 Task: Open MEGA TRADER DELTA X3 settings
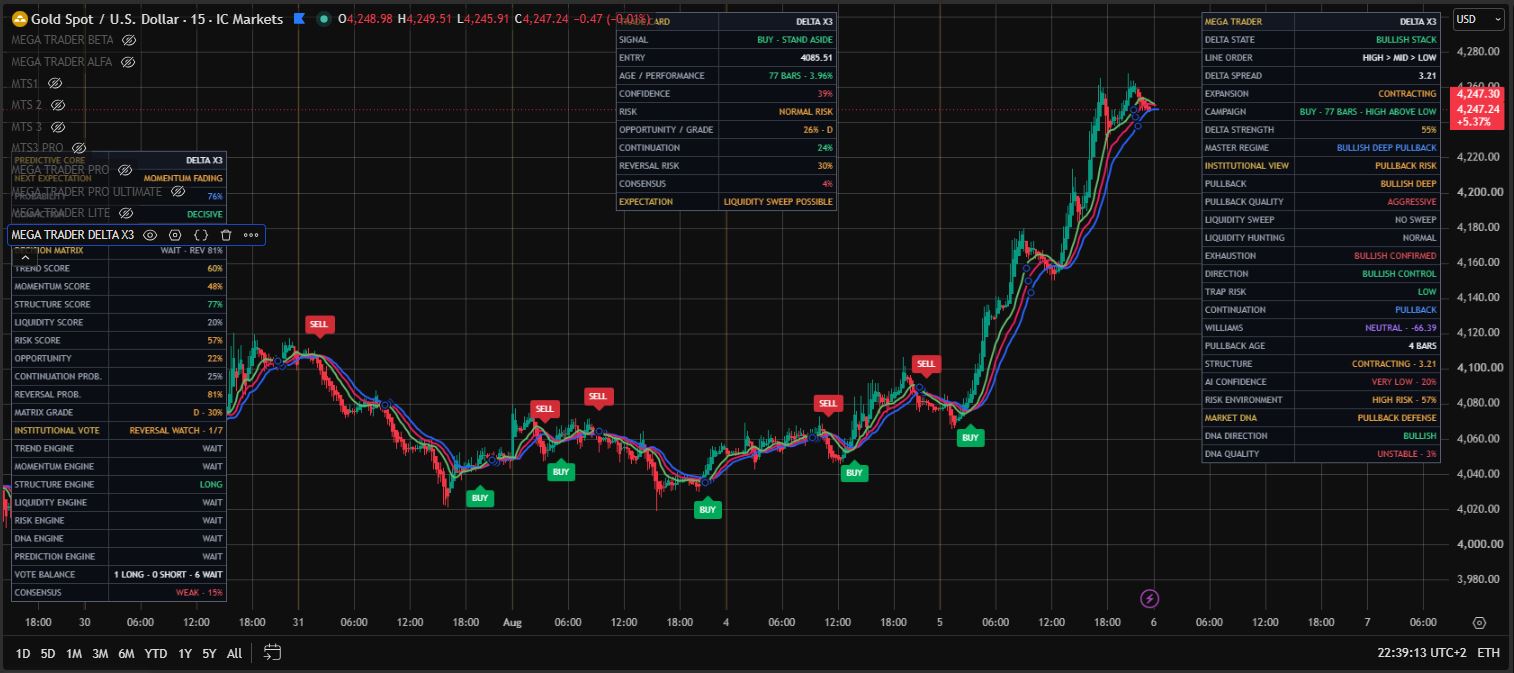click(175, 235)
